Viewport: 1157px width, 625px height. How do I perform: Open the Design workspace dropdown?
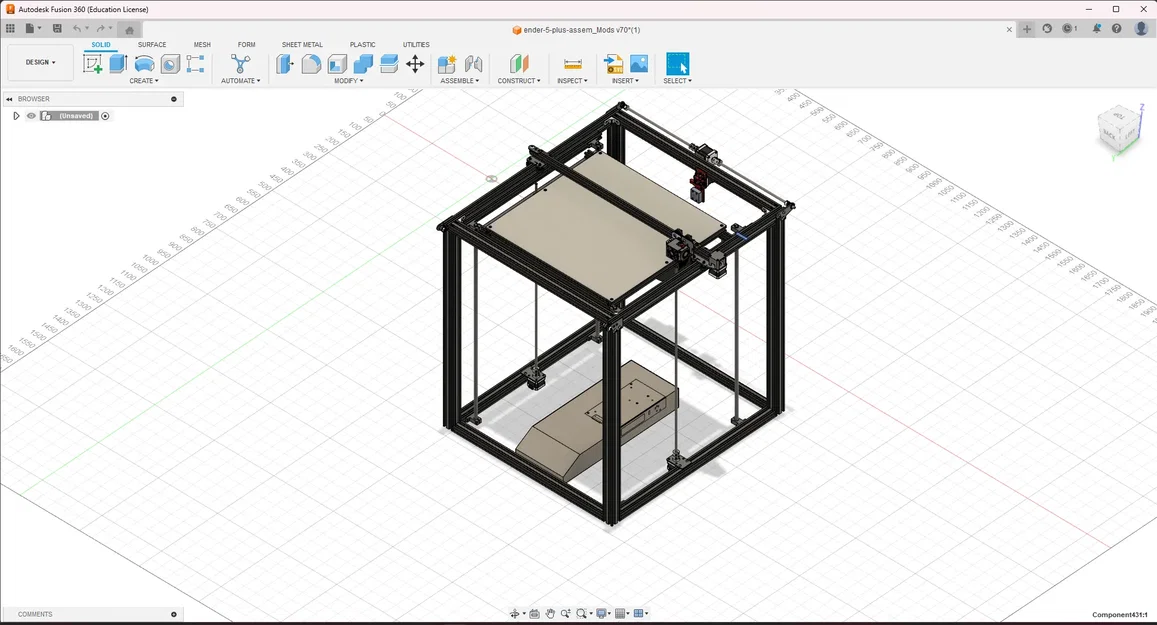coord(41,63)
